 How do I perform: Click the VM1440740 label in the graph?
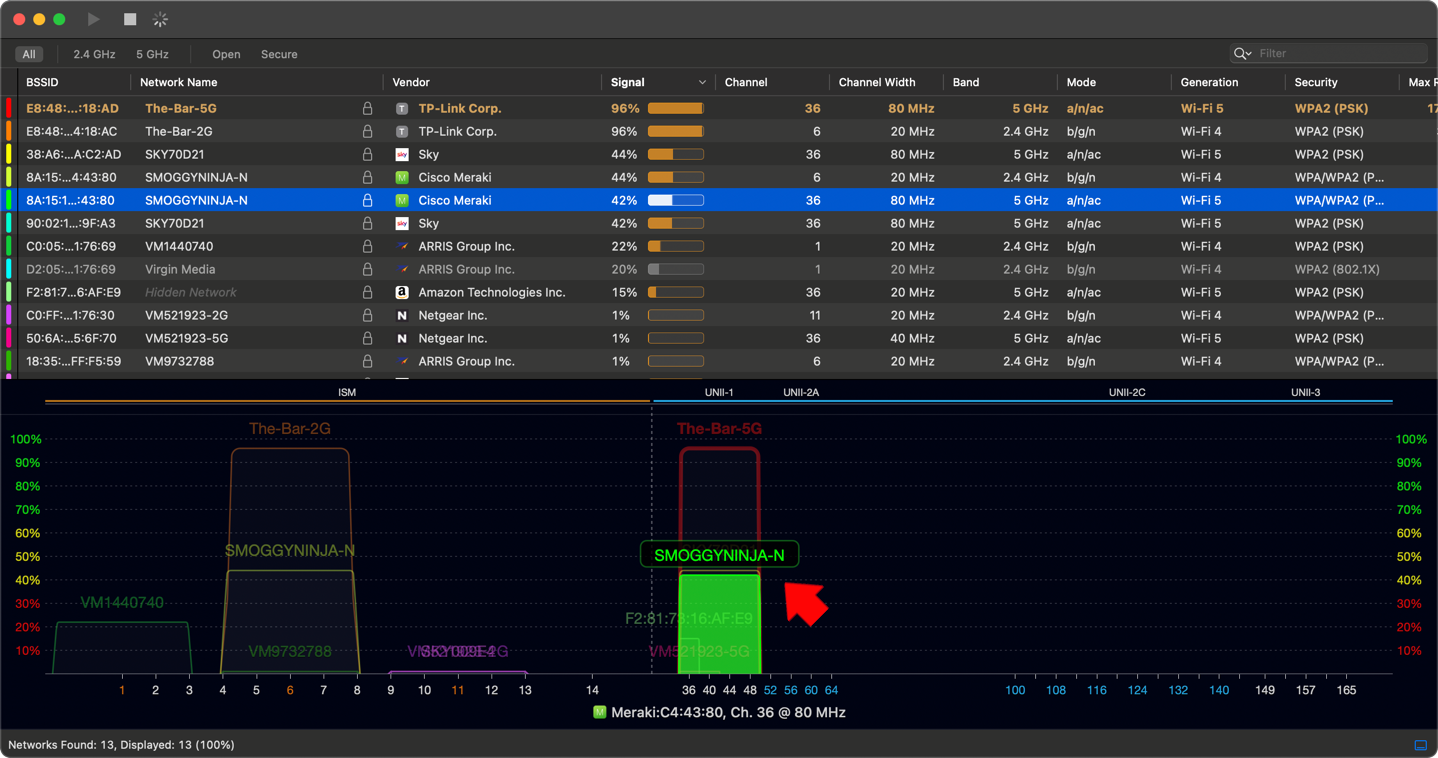point(122,603)
